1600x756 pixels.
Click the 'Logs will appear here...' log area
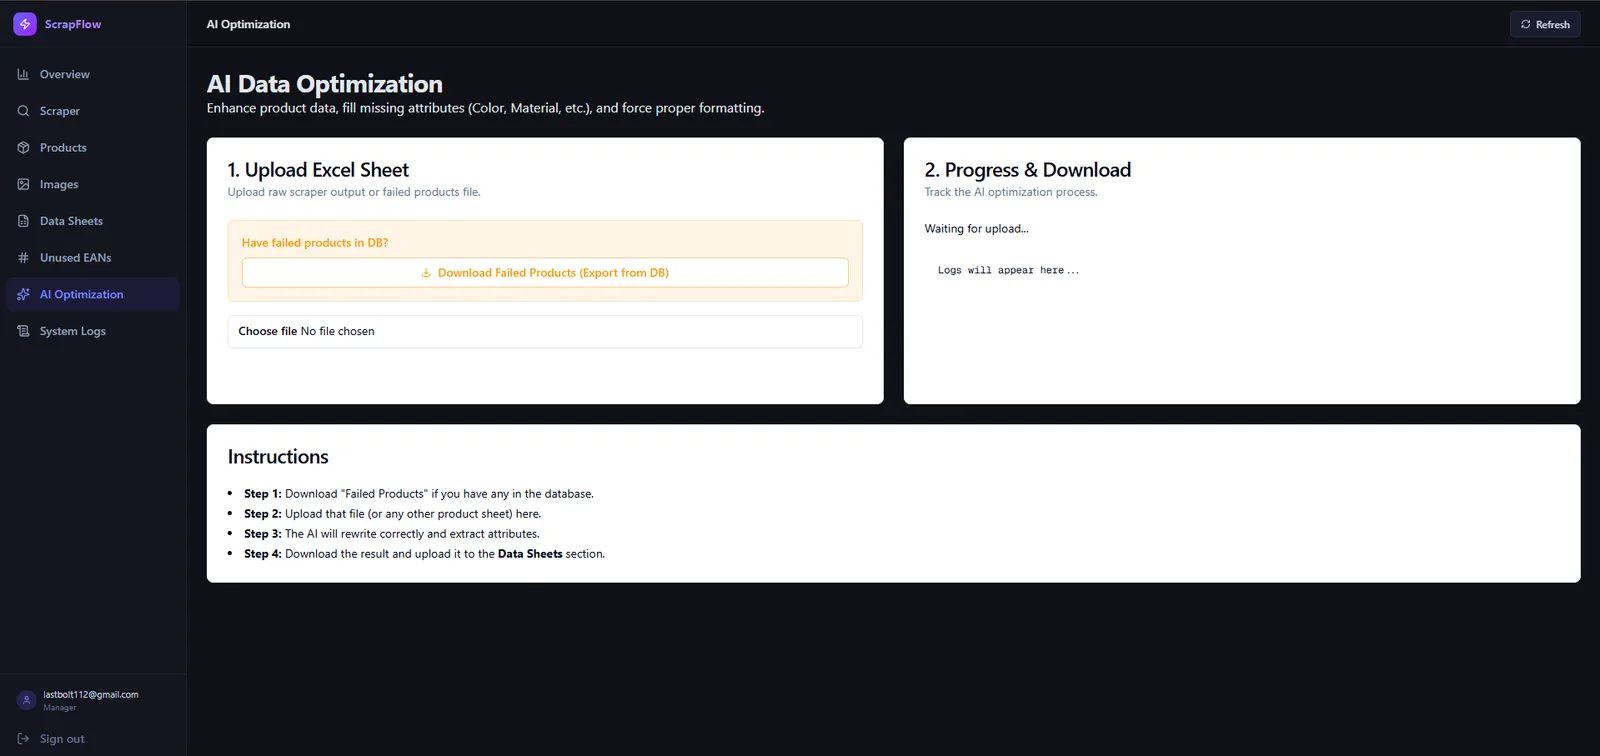tap(1008, 270)
